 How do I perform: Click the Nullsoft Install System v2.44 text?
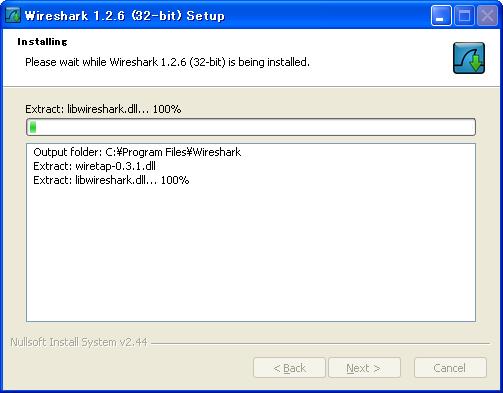click(79, 342)
